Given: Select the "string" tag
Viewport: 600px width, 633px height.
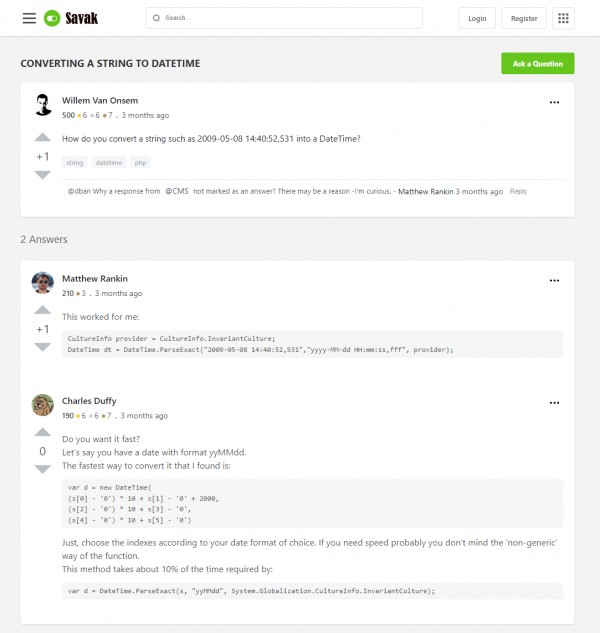Looking at the screenshot, I should click(75, 162).
